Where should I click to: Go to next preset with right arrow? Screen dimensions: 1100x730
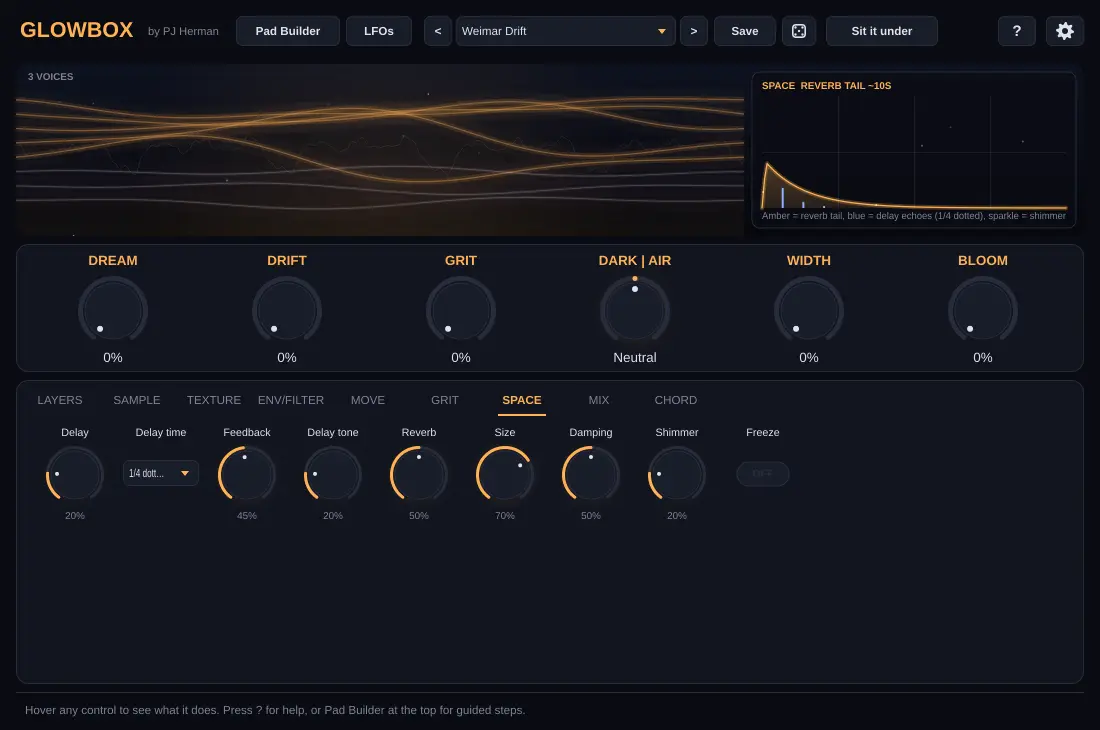(694, 31)
